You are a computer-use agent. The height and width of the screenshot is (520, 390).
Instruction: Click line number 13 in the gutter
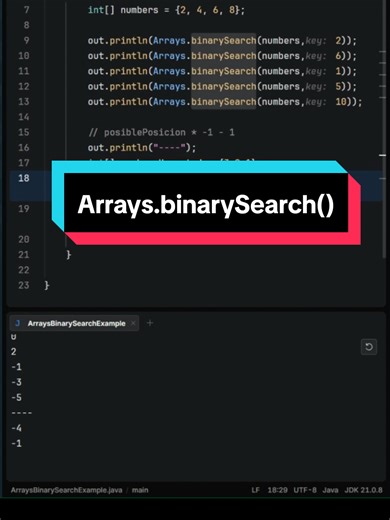24,101
